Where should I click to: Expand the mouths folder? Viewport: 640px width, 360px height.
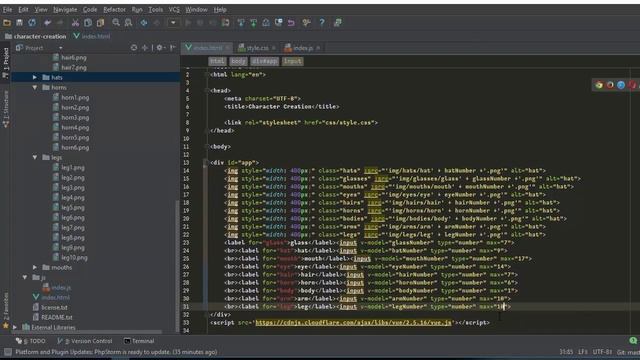tap(35, 267)
